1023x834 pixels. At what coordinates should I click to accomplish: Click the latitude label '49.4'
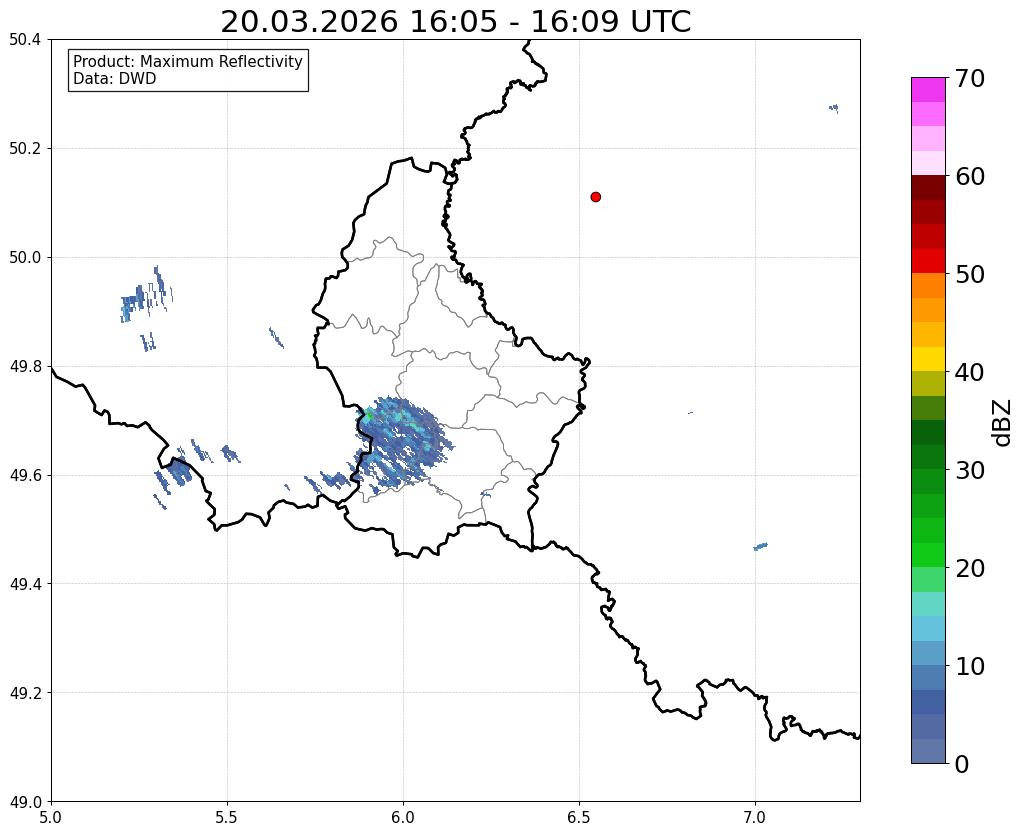(x=25, y=584)
